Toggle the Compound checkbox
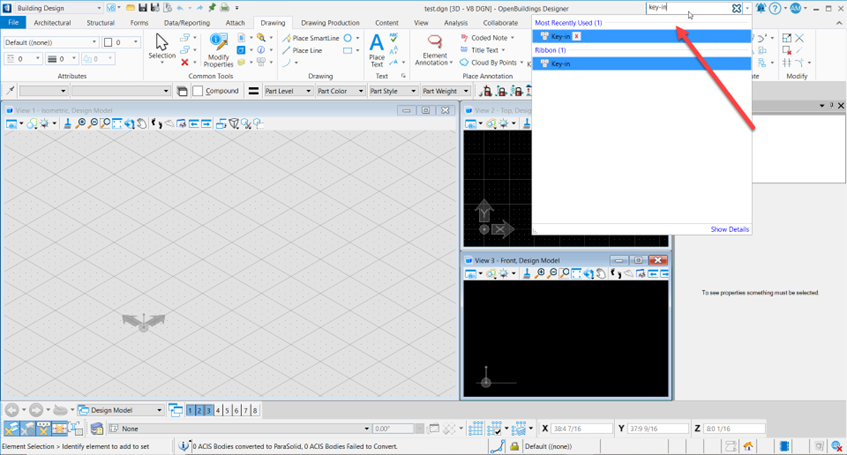Image resolution: width=847 pixels, height=455 pixels. [198, 91]
